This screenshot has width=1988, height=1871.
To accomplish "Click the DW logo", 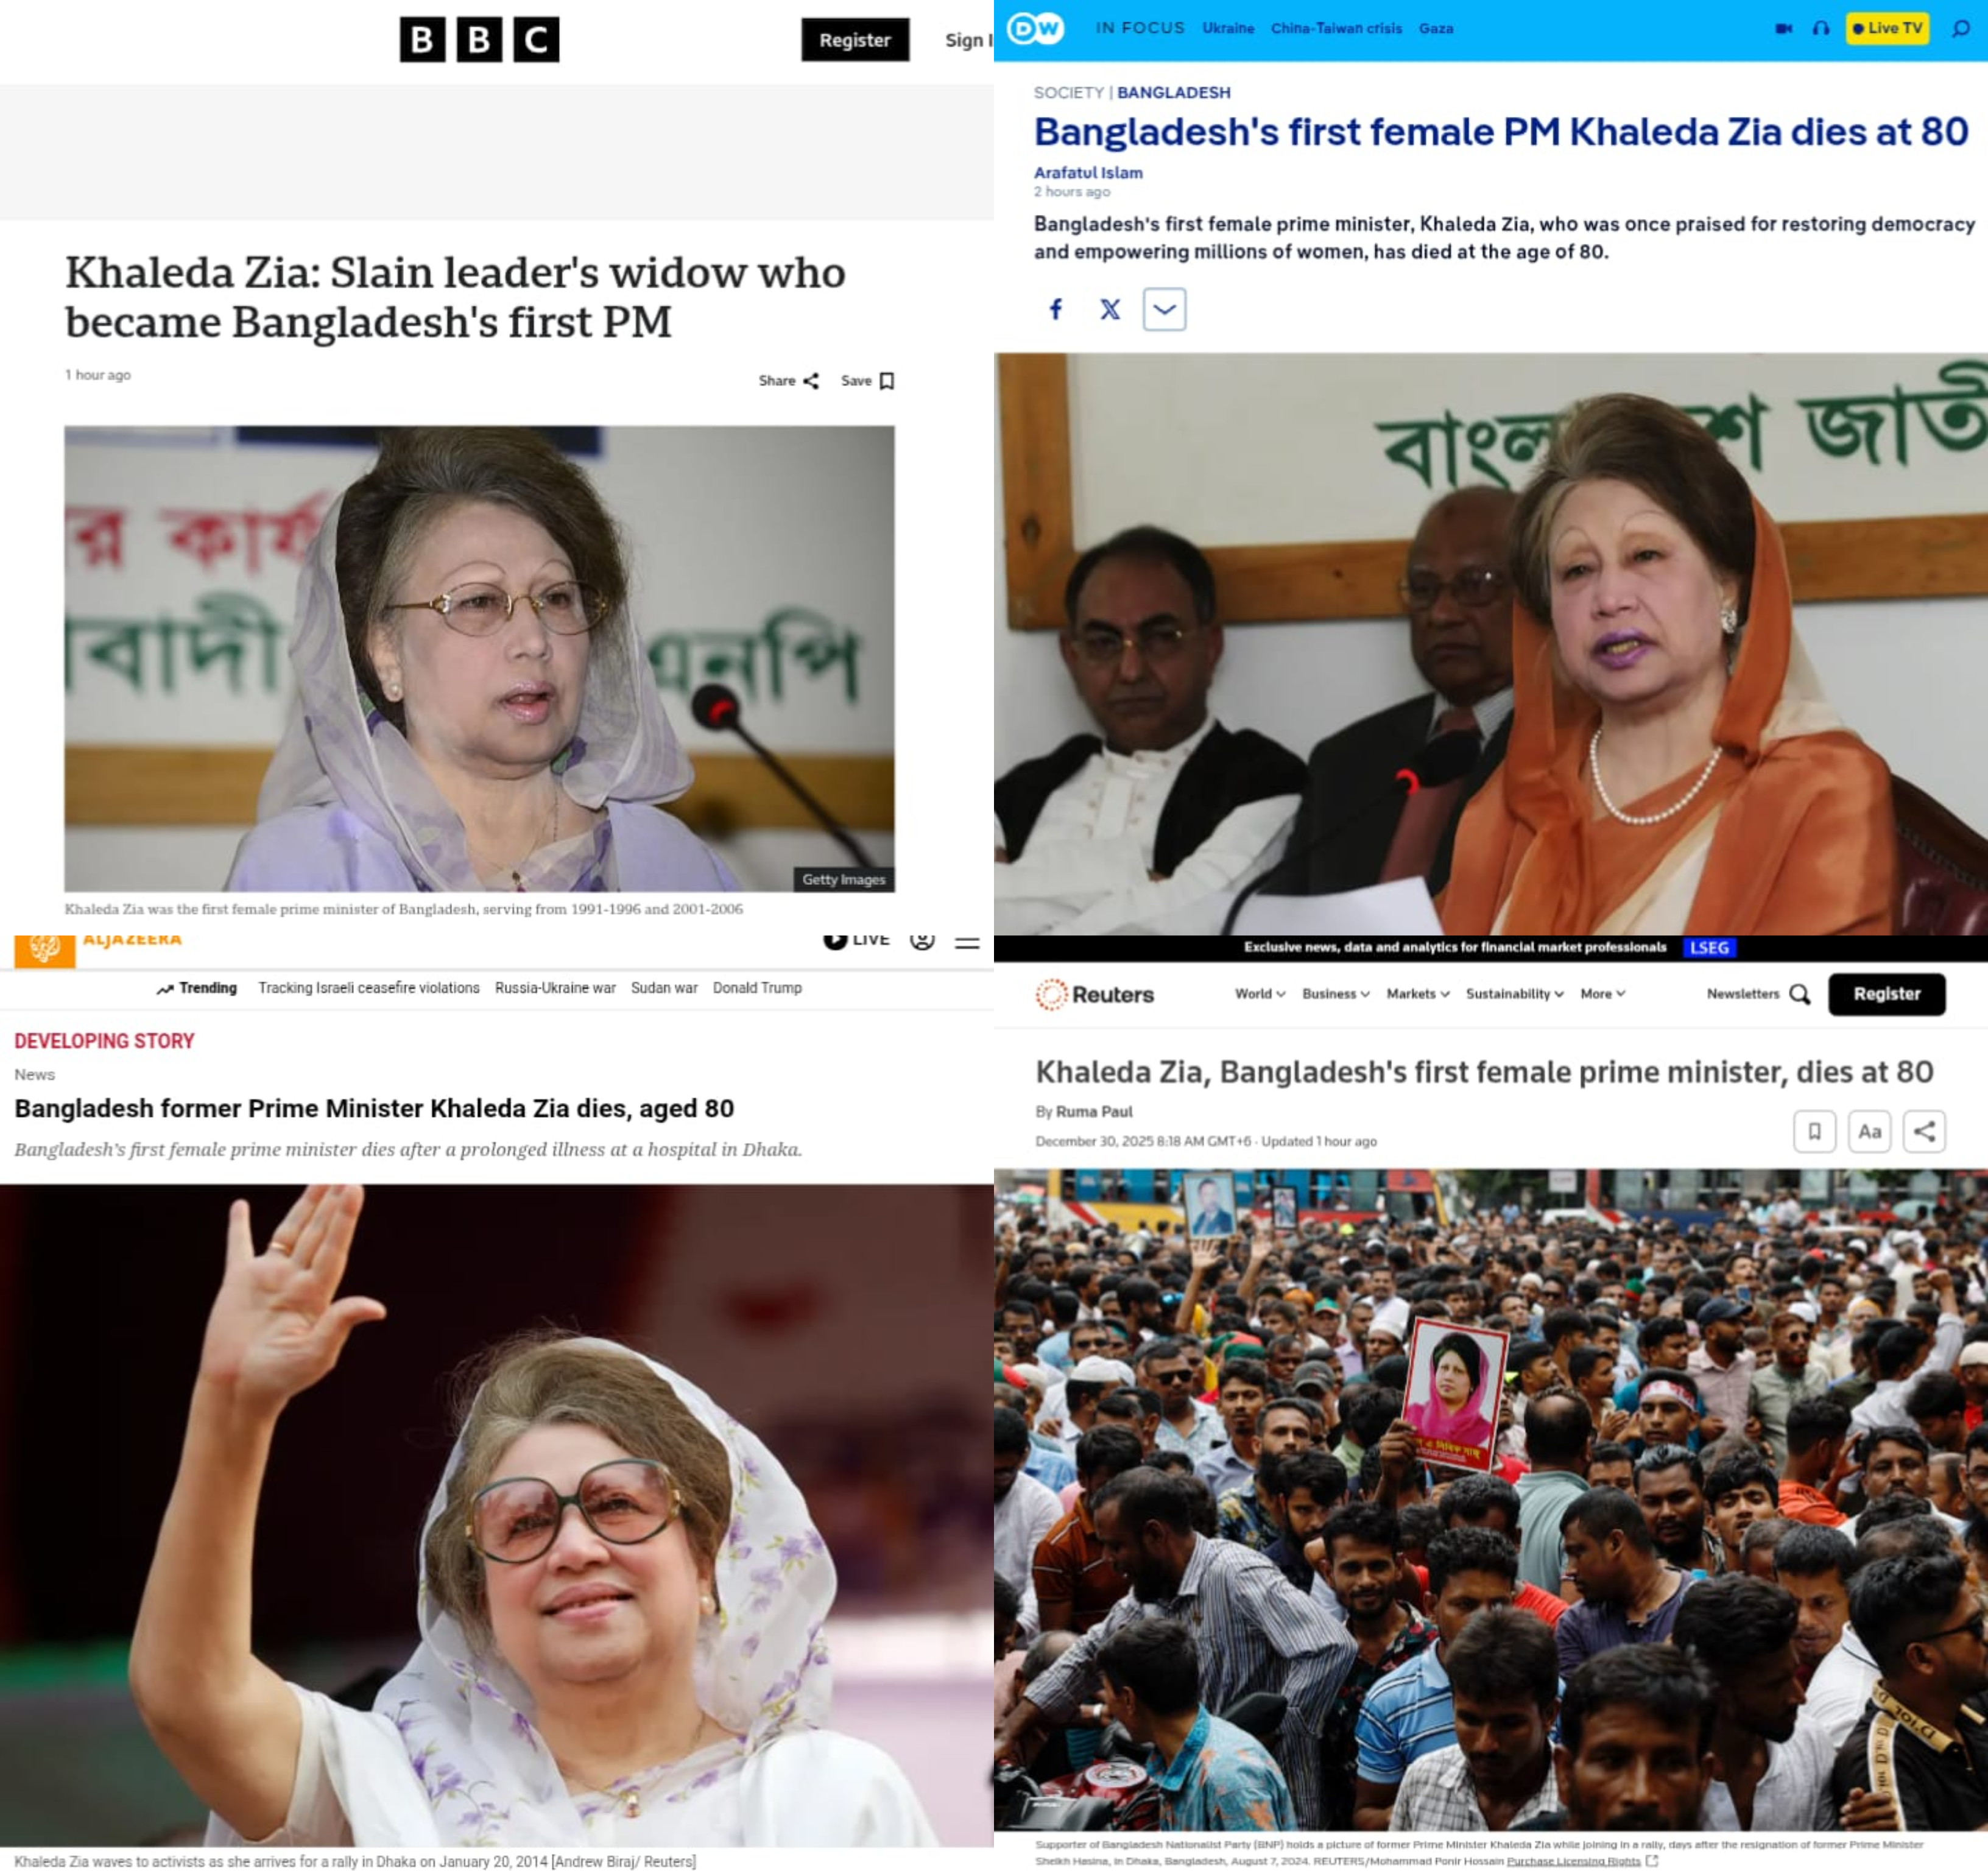I will tap(1035, 28).
